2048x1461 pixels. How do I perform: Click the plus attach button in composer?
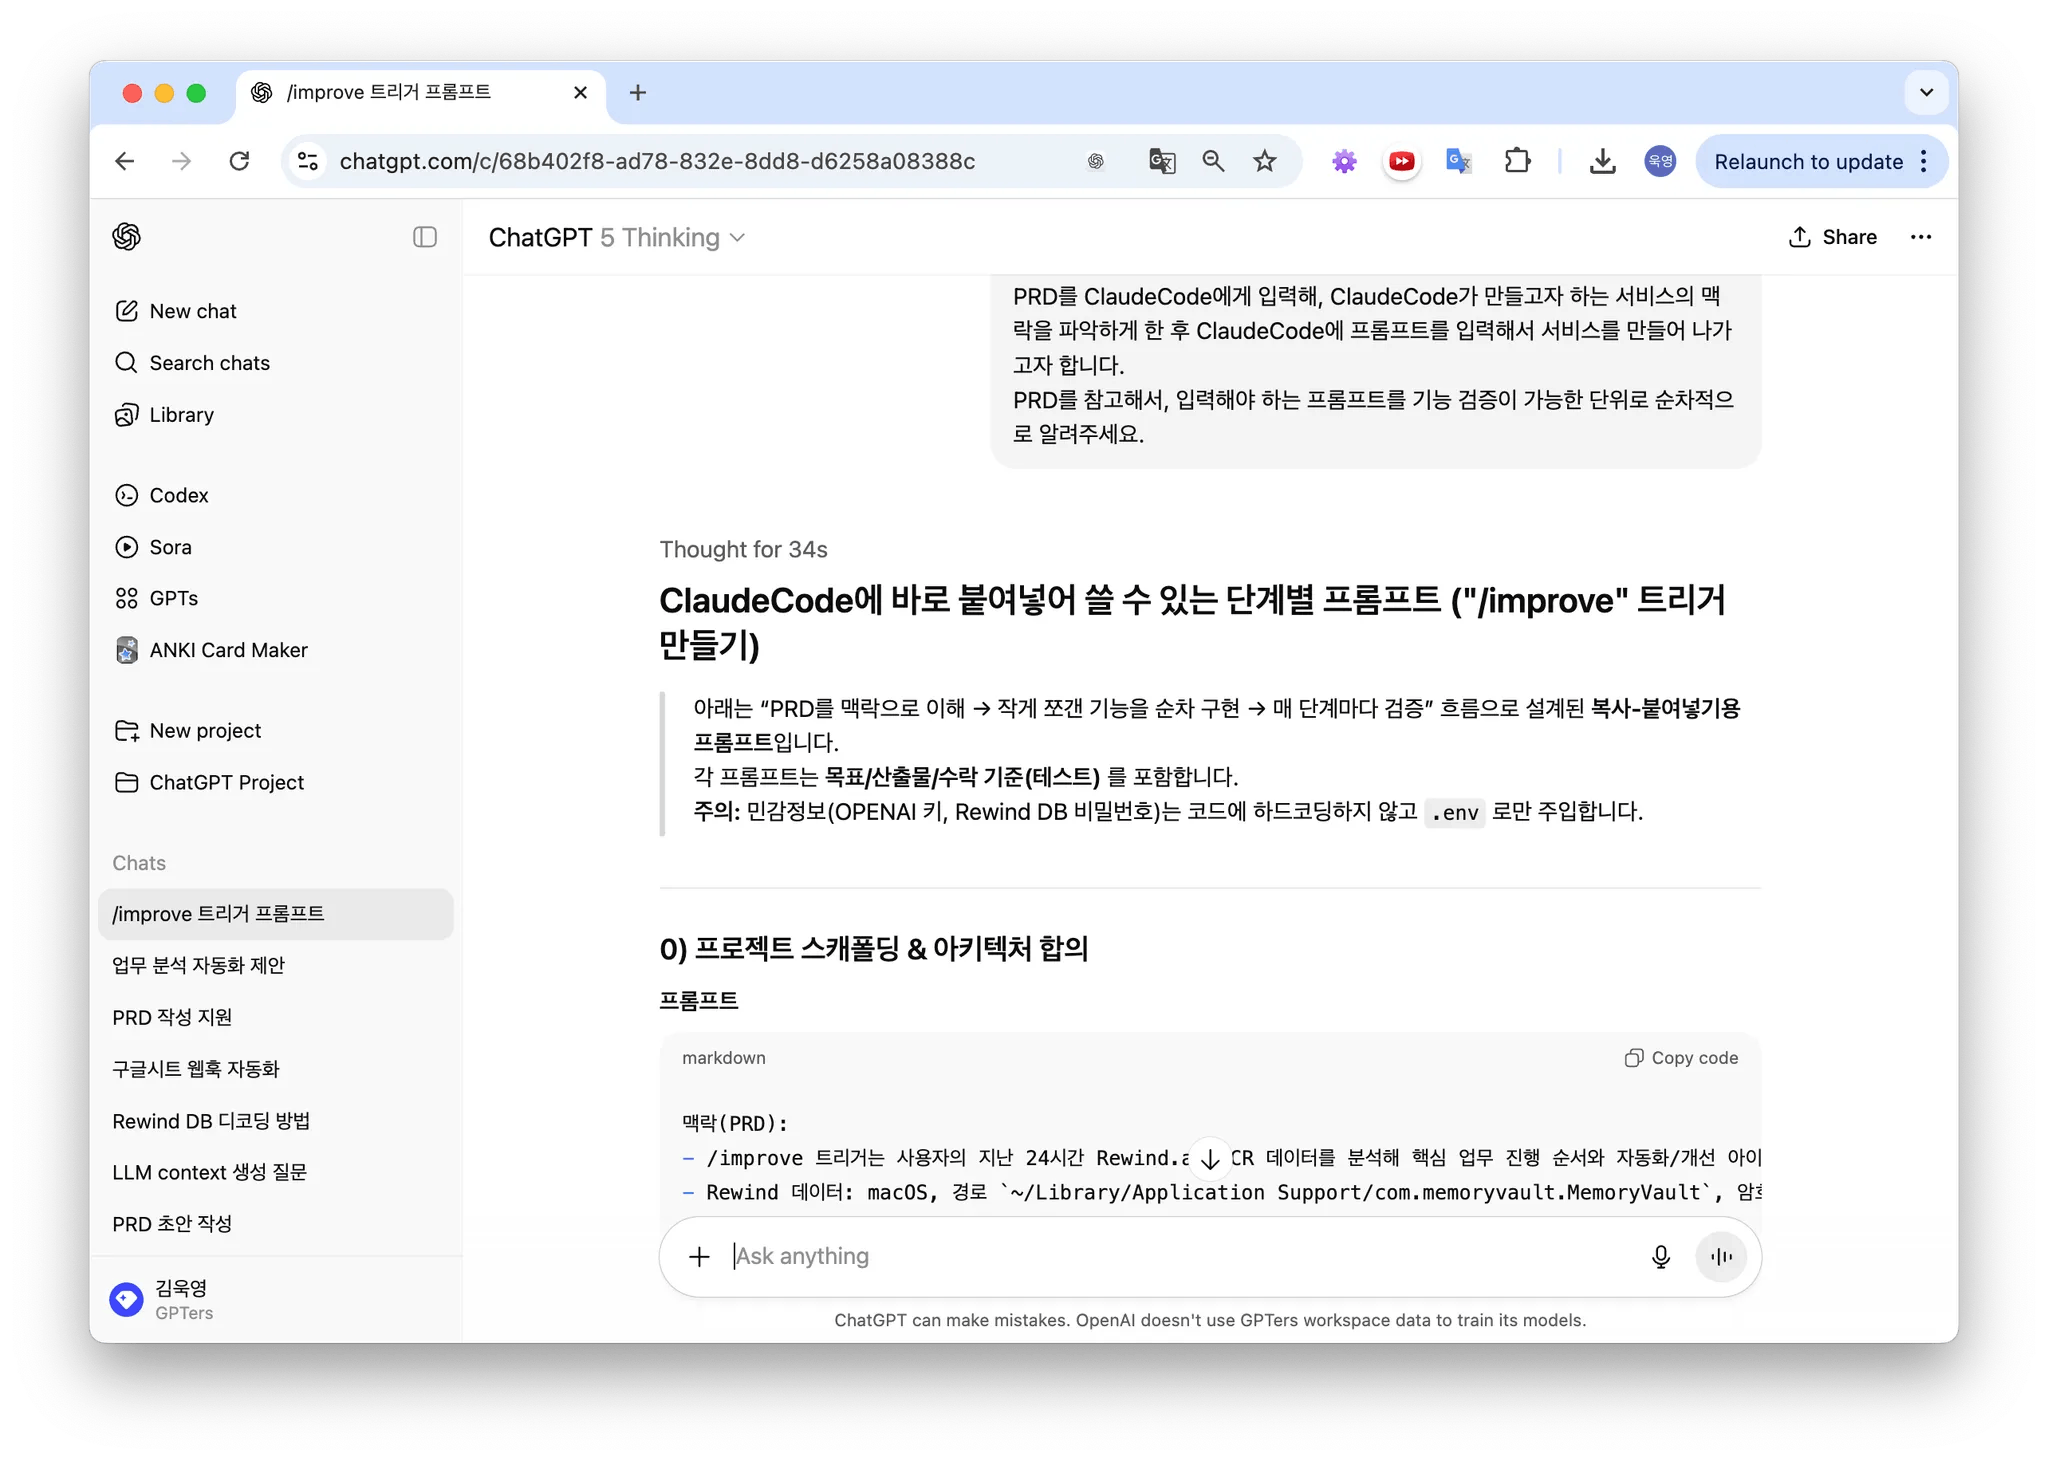[x=699, y=1256]
